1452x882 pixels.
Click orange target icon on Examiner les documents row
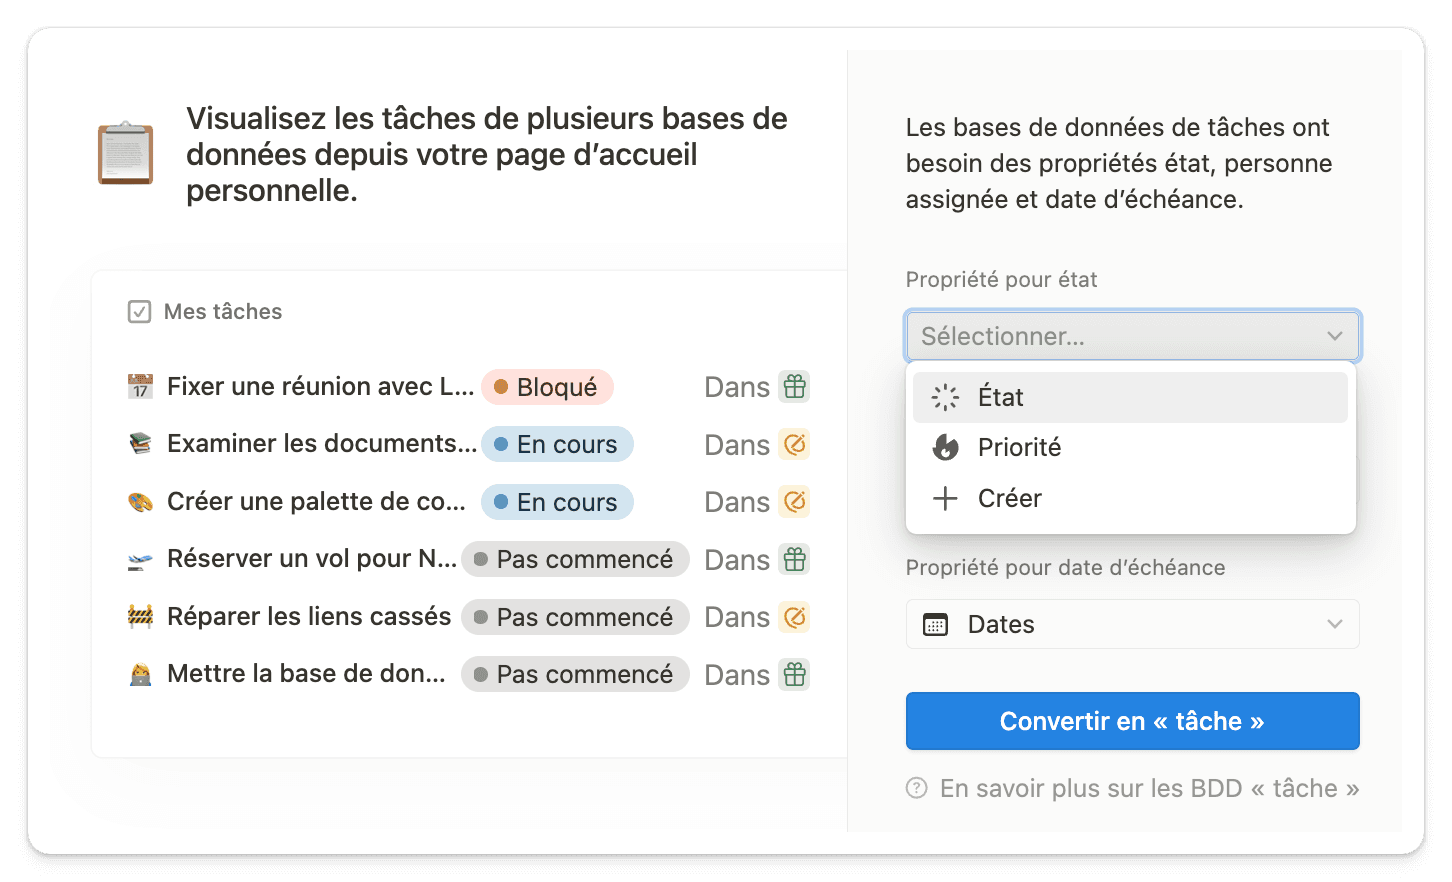point(794,444)
